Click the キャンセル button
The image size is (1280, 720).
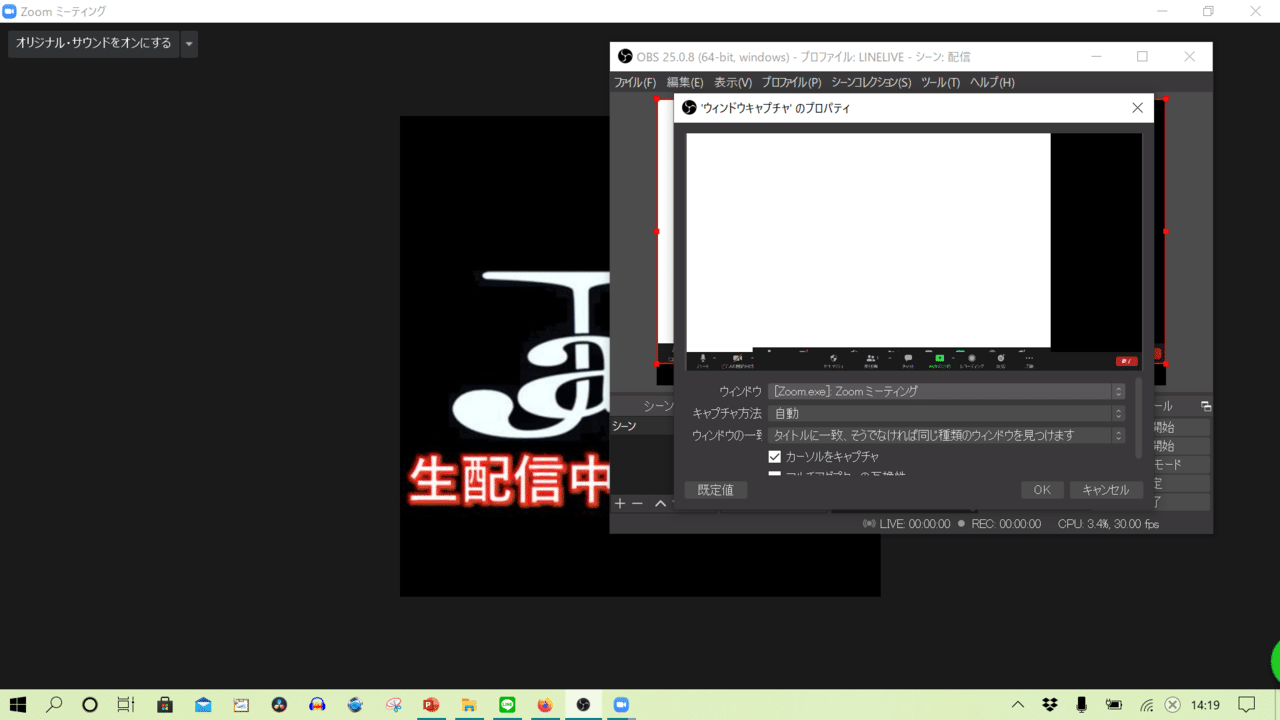(1106, 490)
